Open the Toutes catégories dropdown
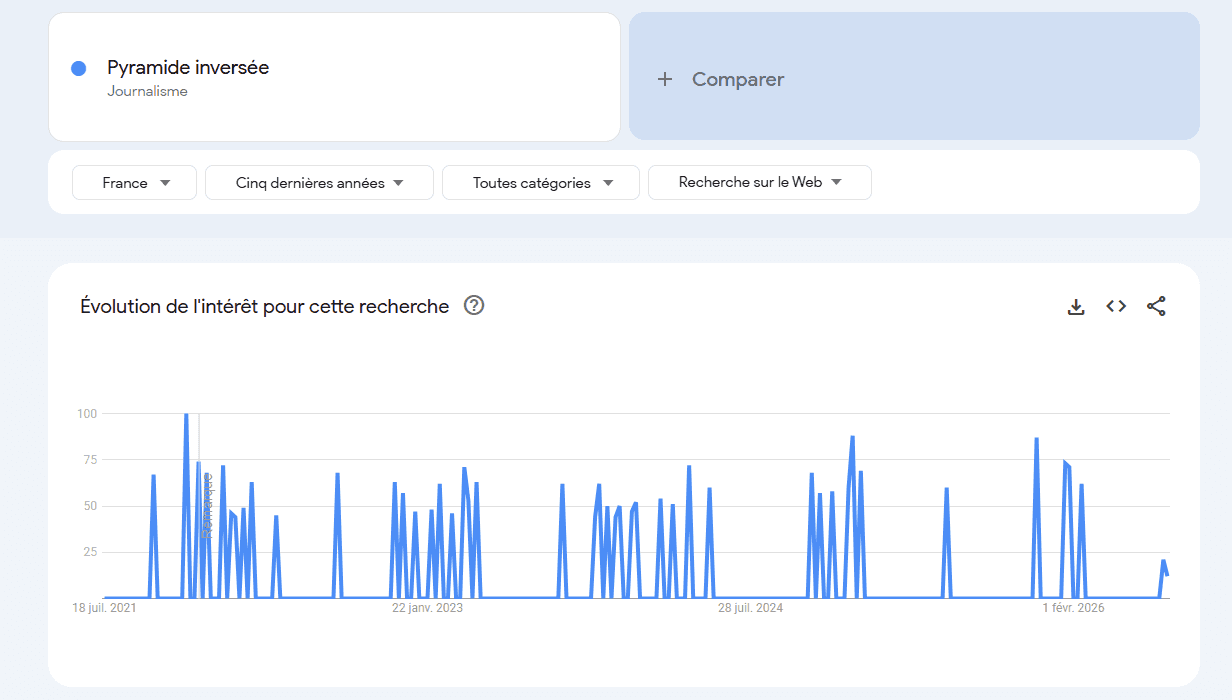Viewport: 1232px width, 700px height. [541, 183]
